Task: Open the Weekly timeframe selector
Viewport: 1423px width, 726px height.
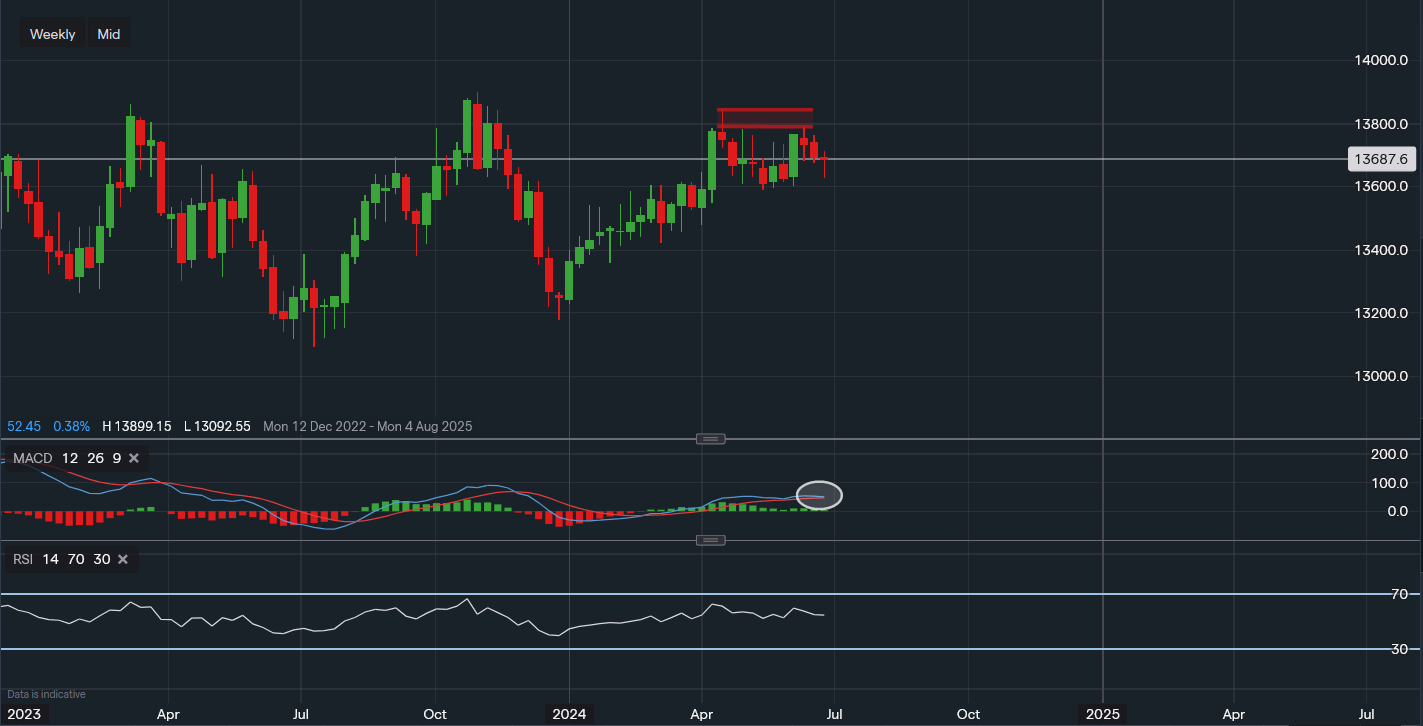Action: tap(52, 33)
